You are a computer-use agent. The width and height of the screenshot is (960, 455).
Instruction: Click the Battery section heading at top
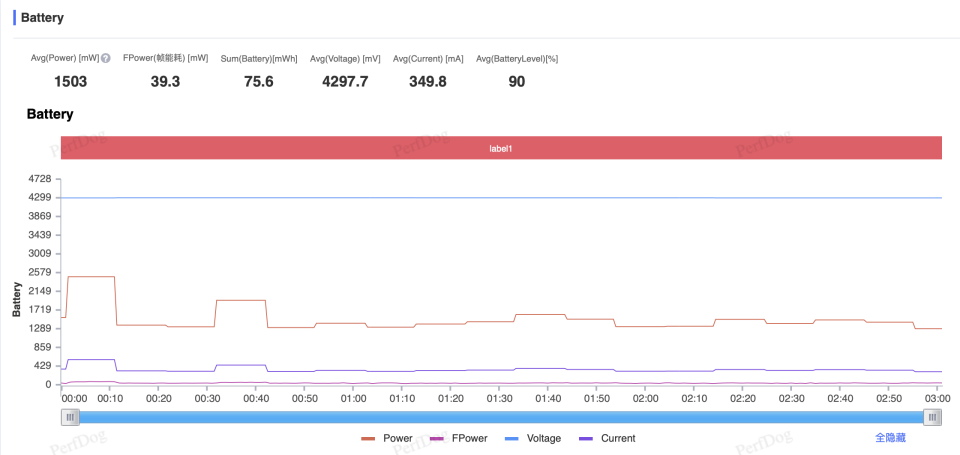tap(42, 18)
